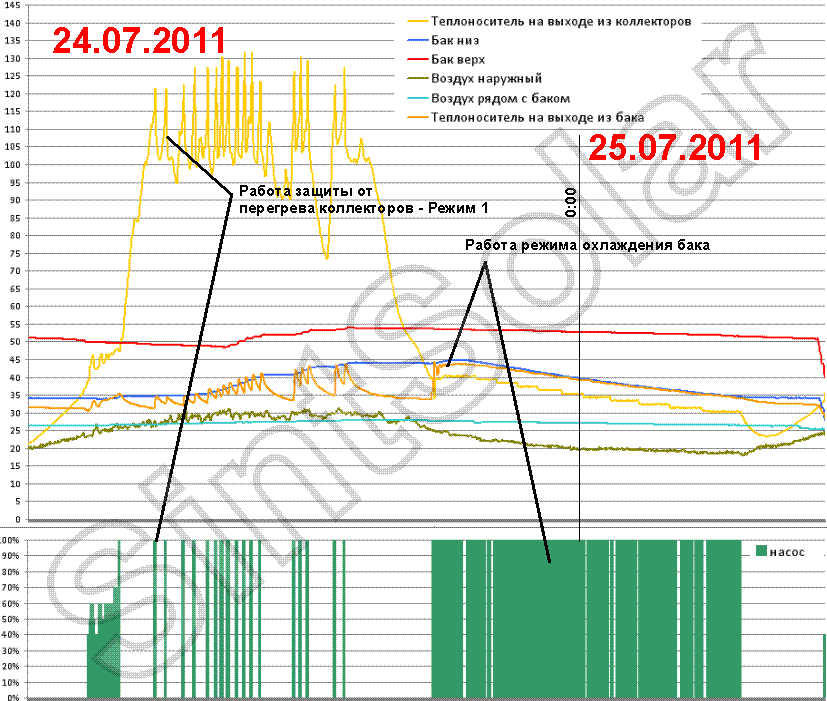Screen dimensions: 827x701
Task: Click the red date label "24.07.2011"
Action: coord(139,41)
